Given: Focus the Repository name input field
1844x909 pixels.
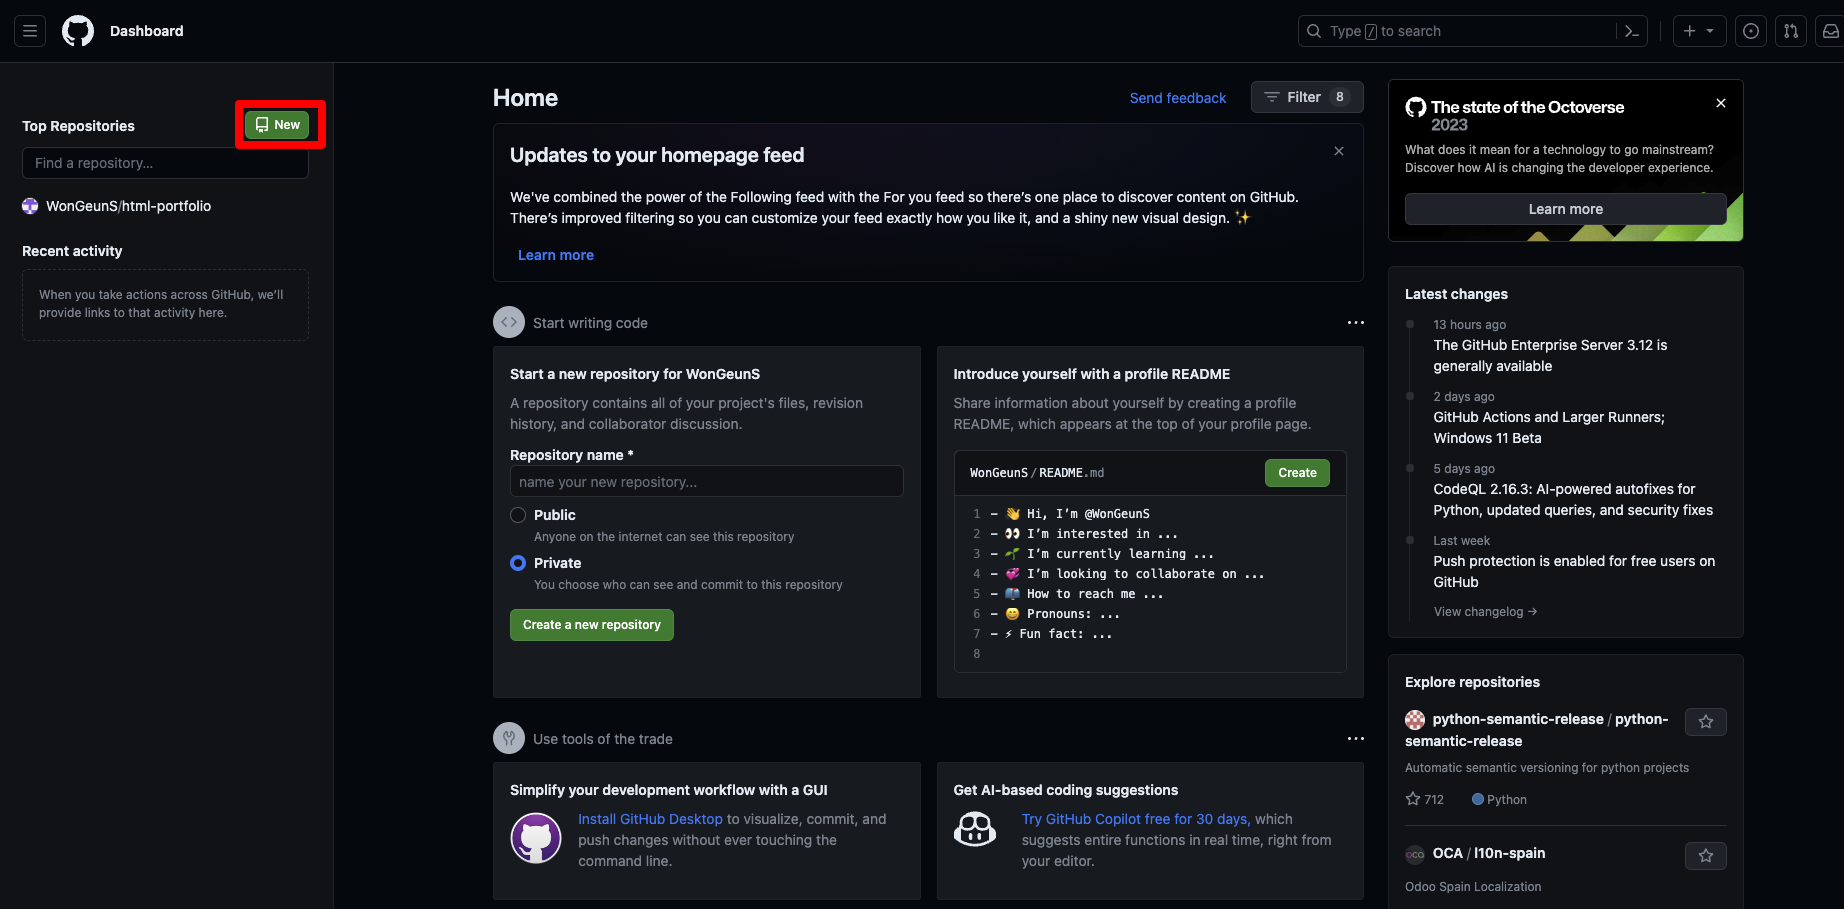Looking at the screenshot, I should 706,482.
